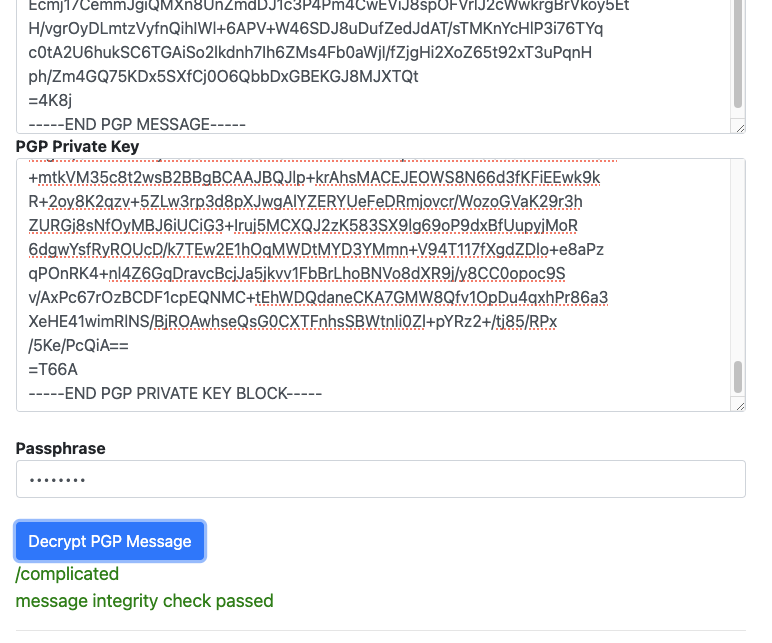Click the Decrypt PGP Message button

click(x=110, y=541)
